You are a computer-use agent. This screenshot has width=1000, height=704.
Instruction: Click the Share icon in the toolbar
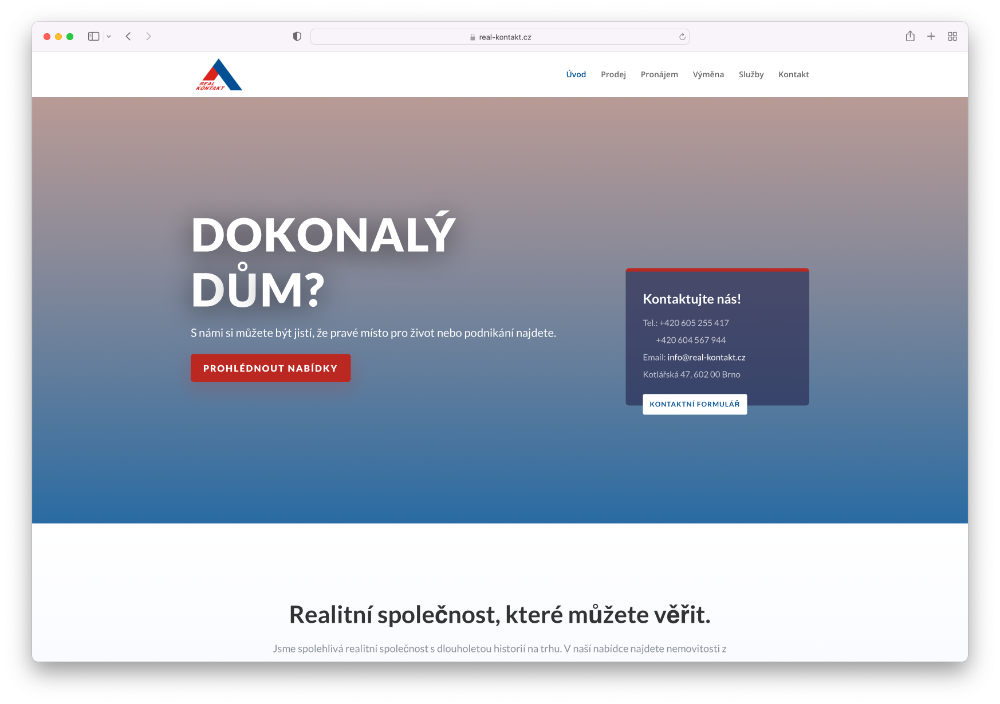(x=909, y=35)
